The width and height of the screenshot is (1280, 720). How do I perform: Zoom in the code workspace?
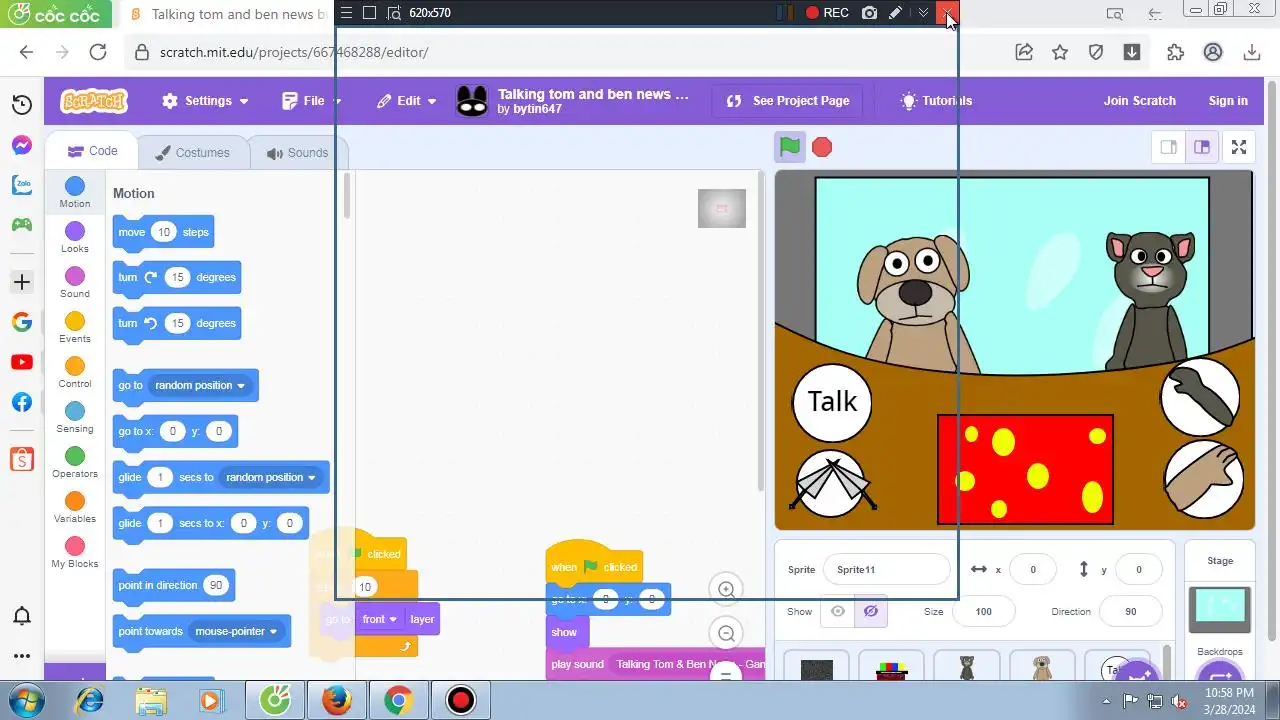pos(727,590)
